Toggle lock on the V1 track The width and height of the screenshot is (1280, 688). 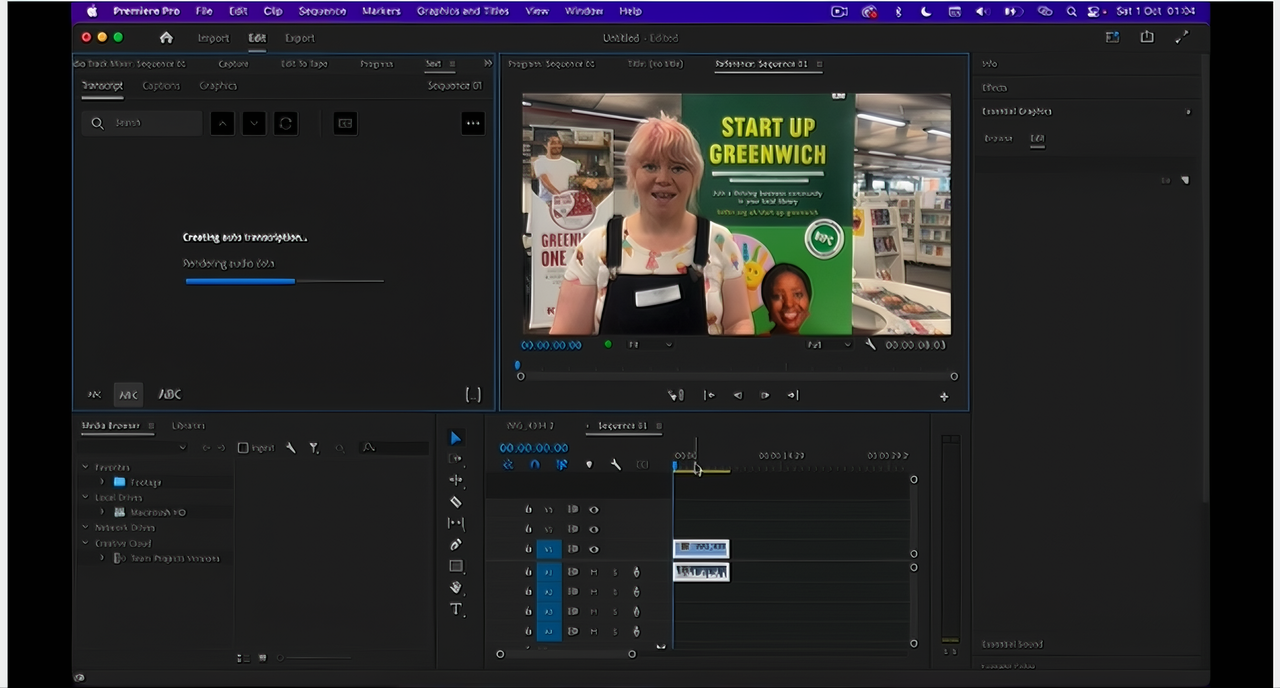point(528,549)
